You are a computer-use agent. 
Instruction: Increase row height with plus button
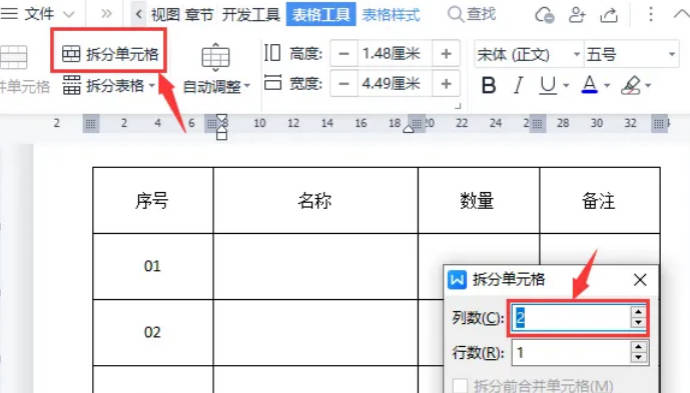point(446,54)
